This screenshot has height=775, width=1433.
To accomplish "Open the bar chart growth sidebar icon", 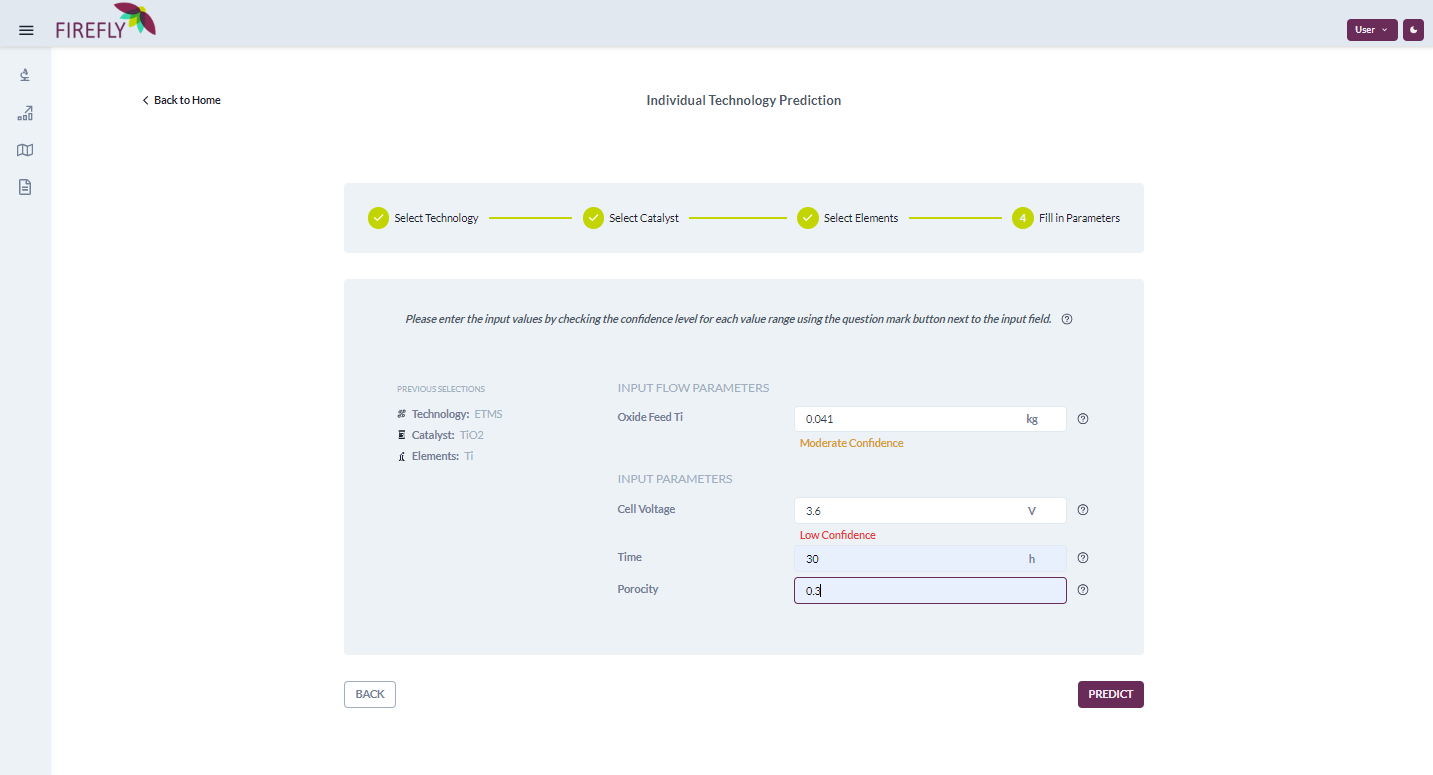I will pyautogui.click(x=25, y=113).
